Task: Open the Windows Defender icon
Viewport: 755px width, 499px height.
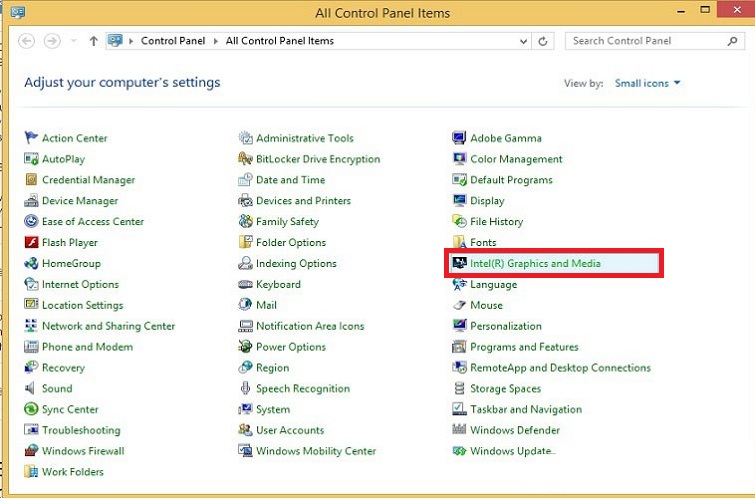Action: point(460,430)
